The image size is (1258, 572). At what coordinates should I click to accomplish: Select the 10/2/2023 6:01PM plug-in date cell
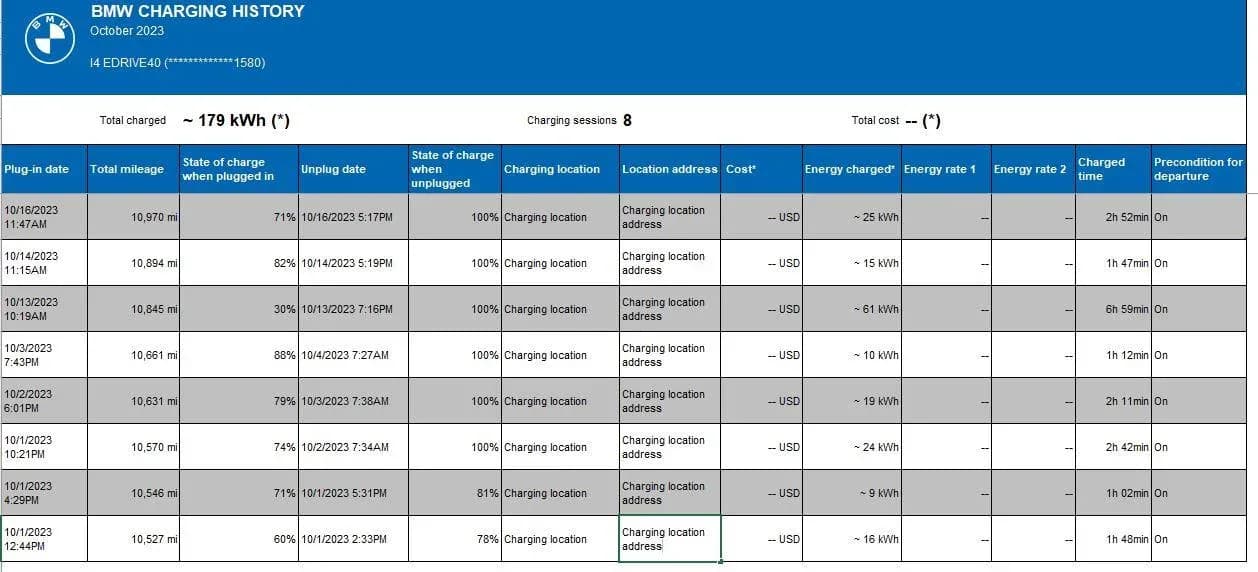[x=44, y=401]
